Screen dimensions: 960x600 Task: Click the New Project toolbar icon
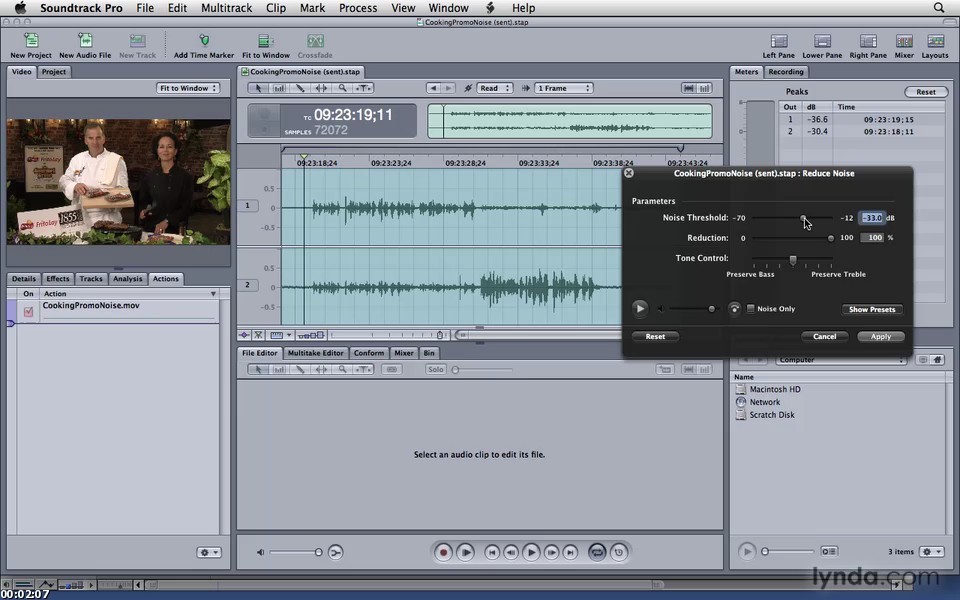[x=31, y=41]
